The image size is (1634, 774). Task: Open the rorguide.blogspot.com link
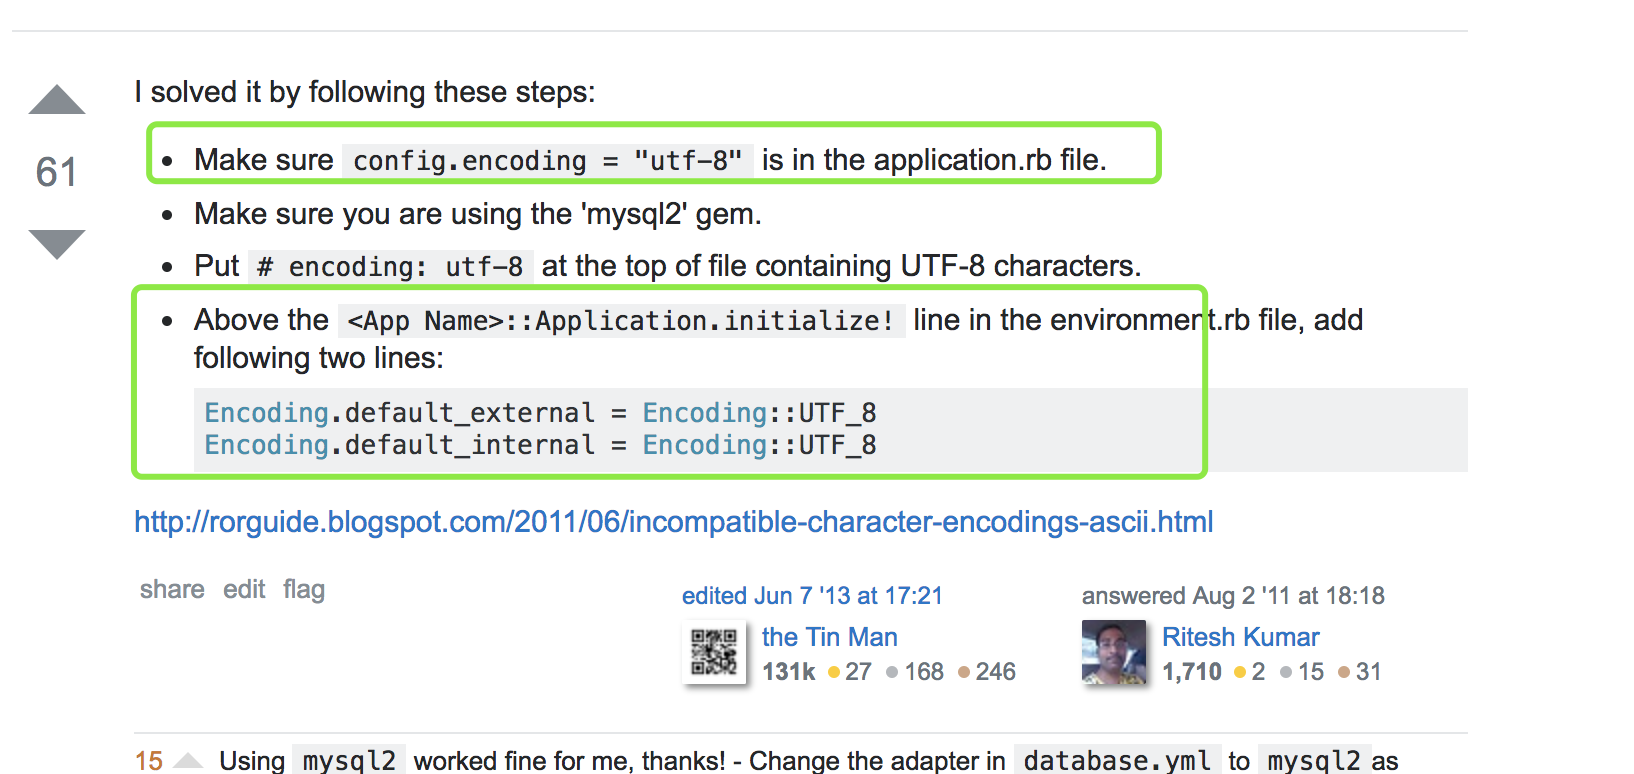(673, 522)
